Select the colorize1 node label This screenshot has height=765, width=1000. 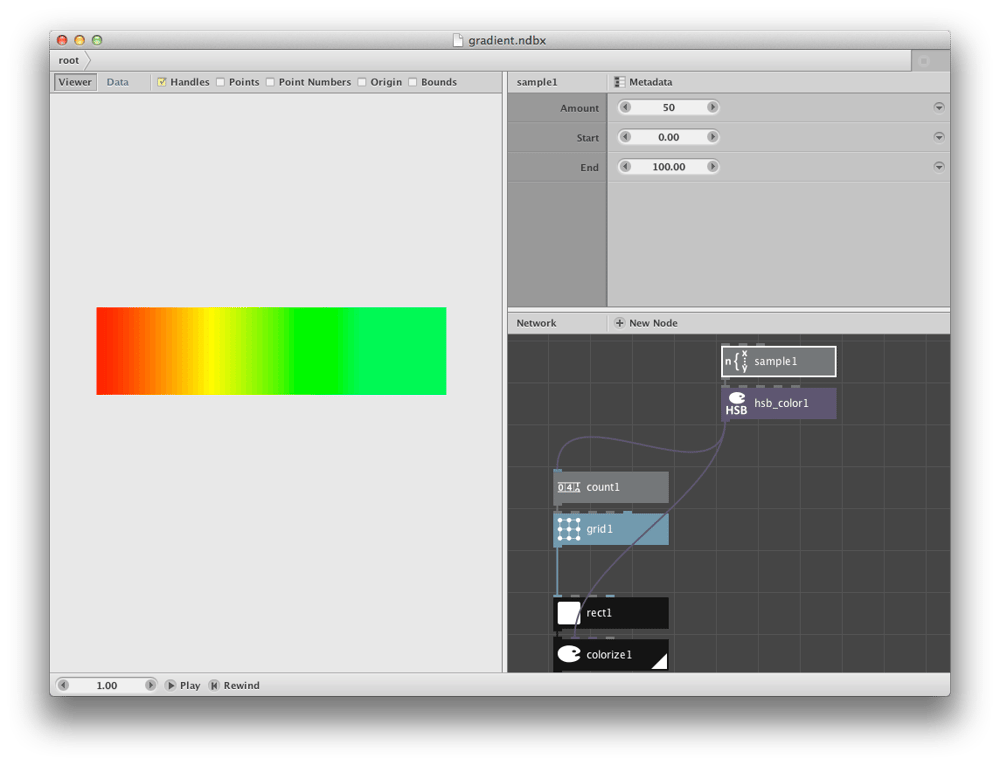pos(609,655)
